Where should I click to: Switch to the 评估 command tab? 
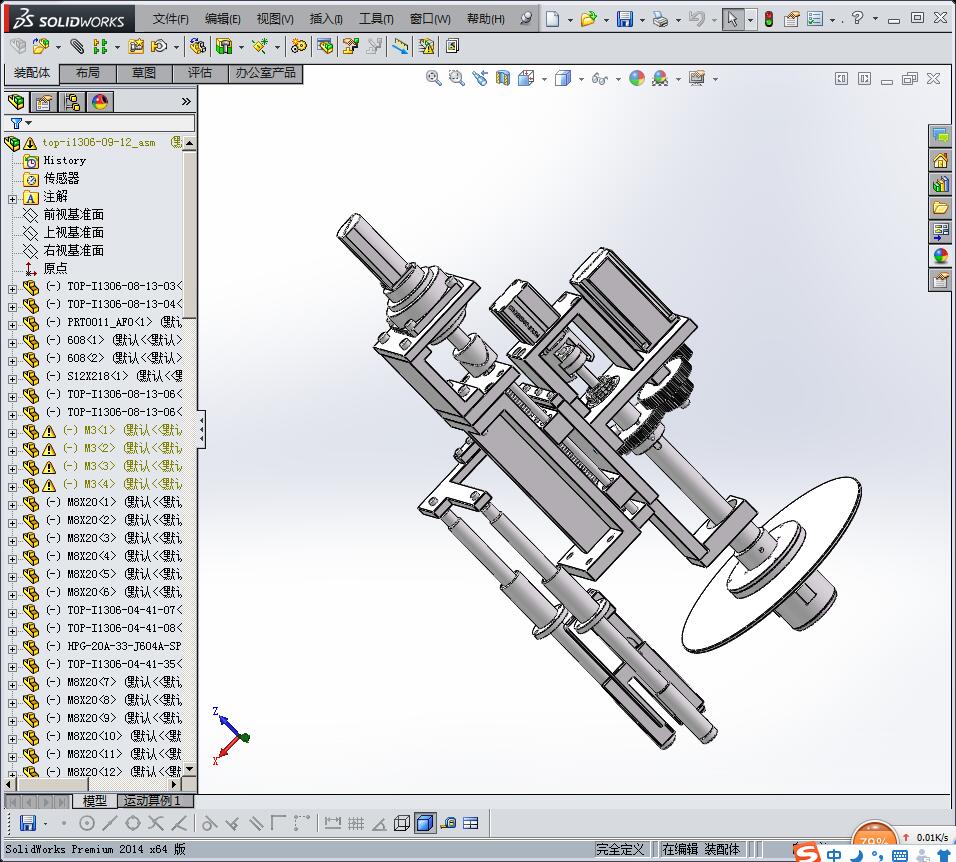[x=200, y=73]
